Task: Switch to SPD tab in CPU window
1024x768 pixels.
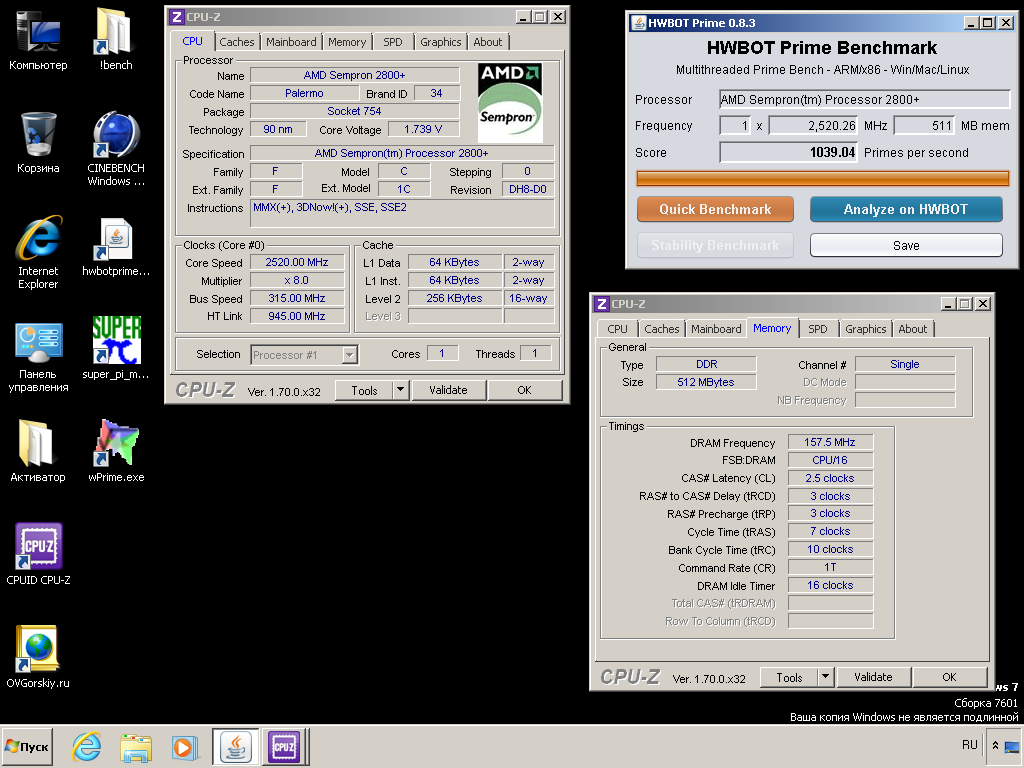Action: (x=392, y=42)
